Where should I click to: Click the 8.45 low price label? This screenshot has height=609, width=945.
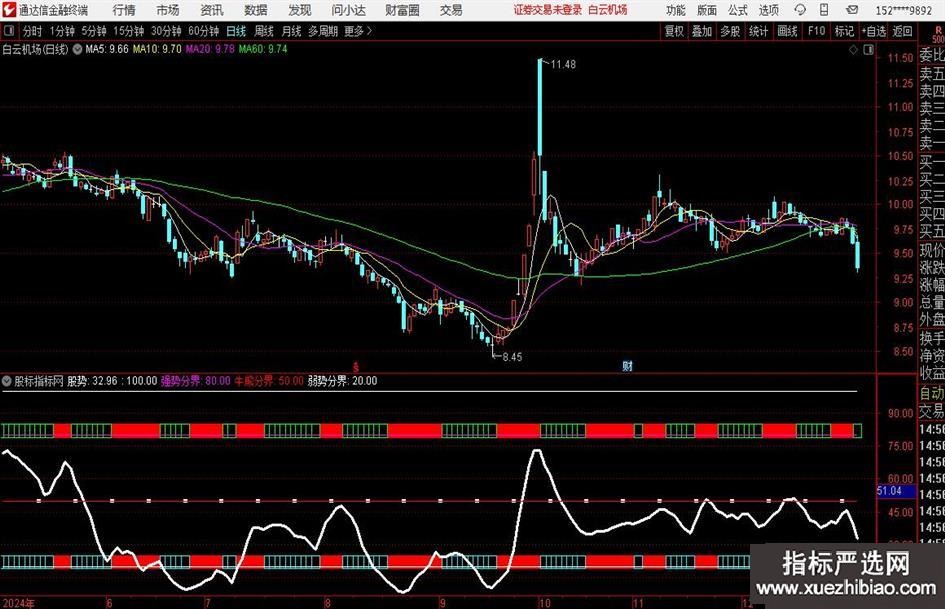coord(512,357)
